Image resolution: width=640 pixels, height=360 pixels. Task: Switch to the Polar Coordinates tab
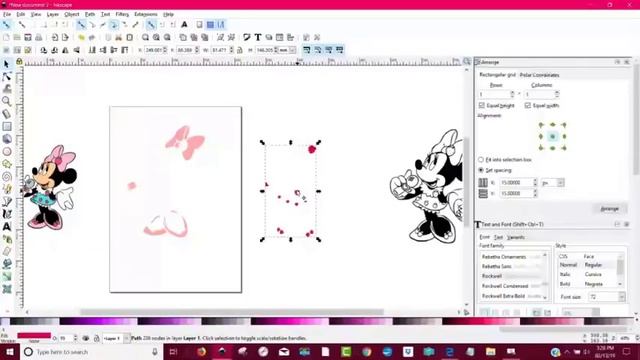click(539, 75)
